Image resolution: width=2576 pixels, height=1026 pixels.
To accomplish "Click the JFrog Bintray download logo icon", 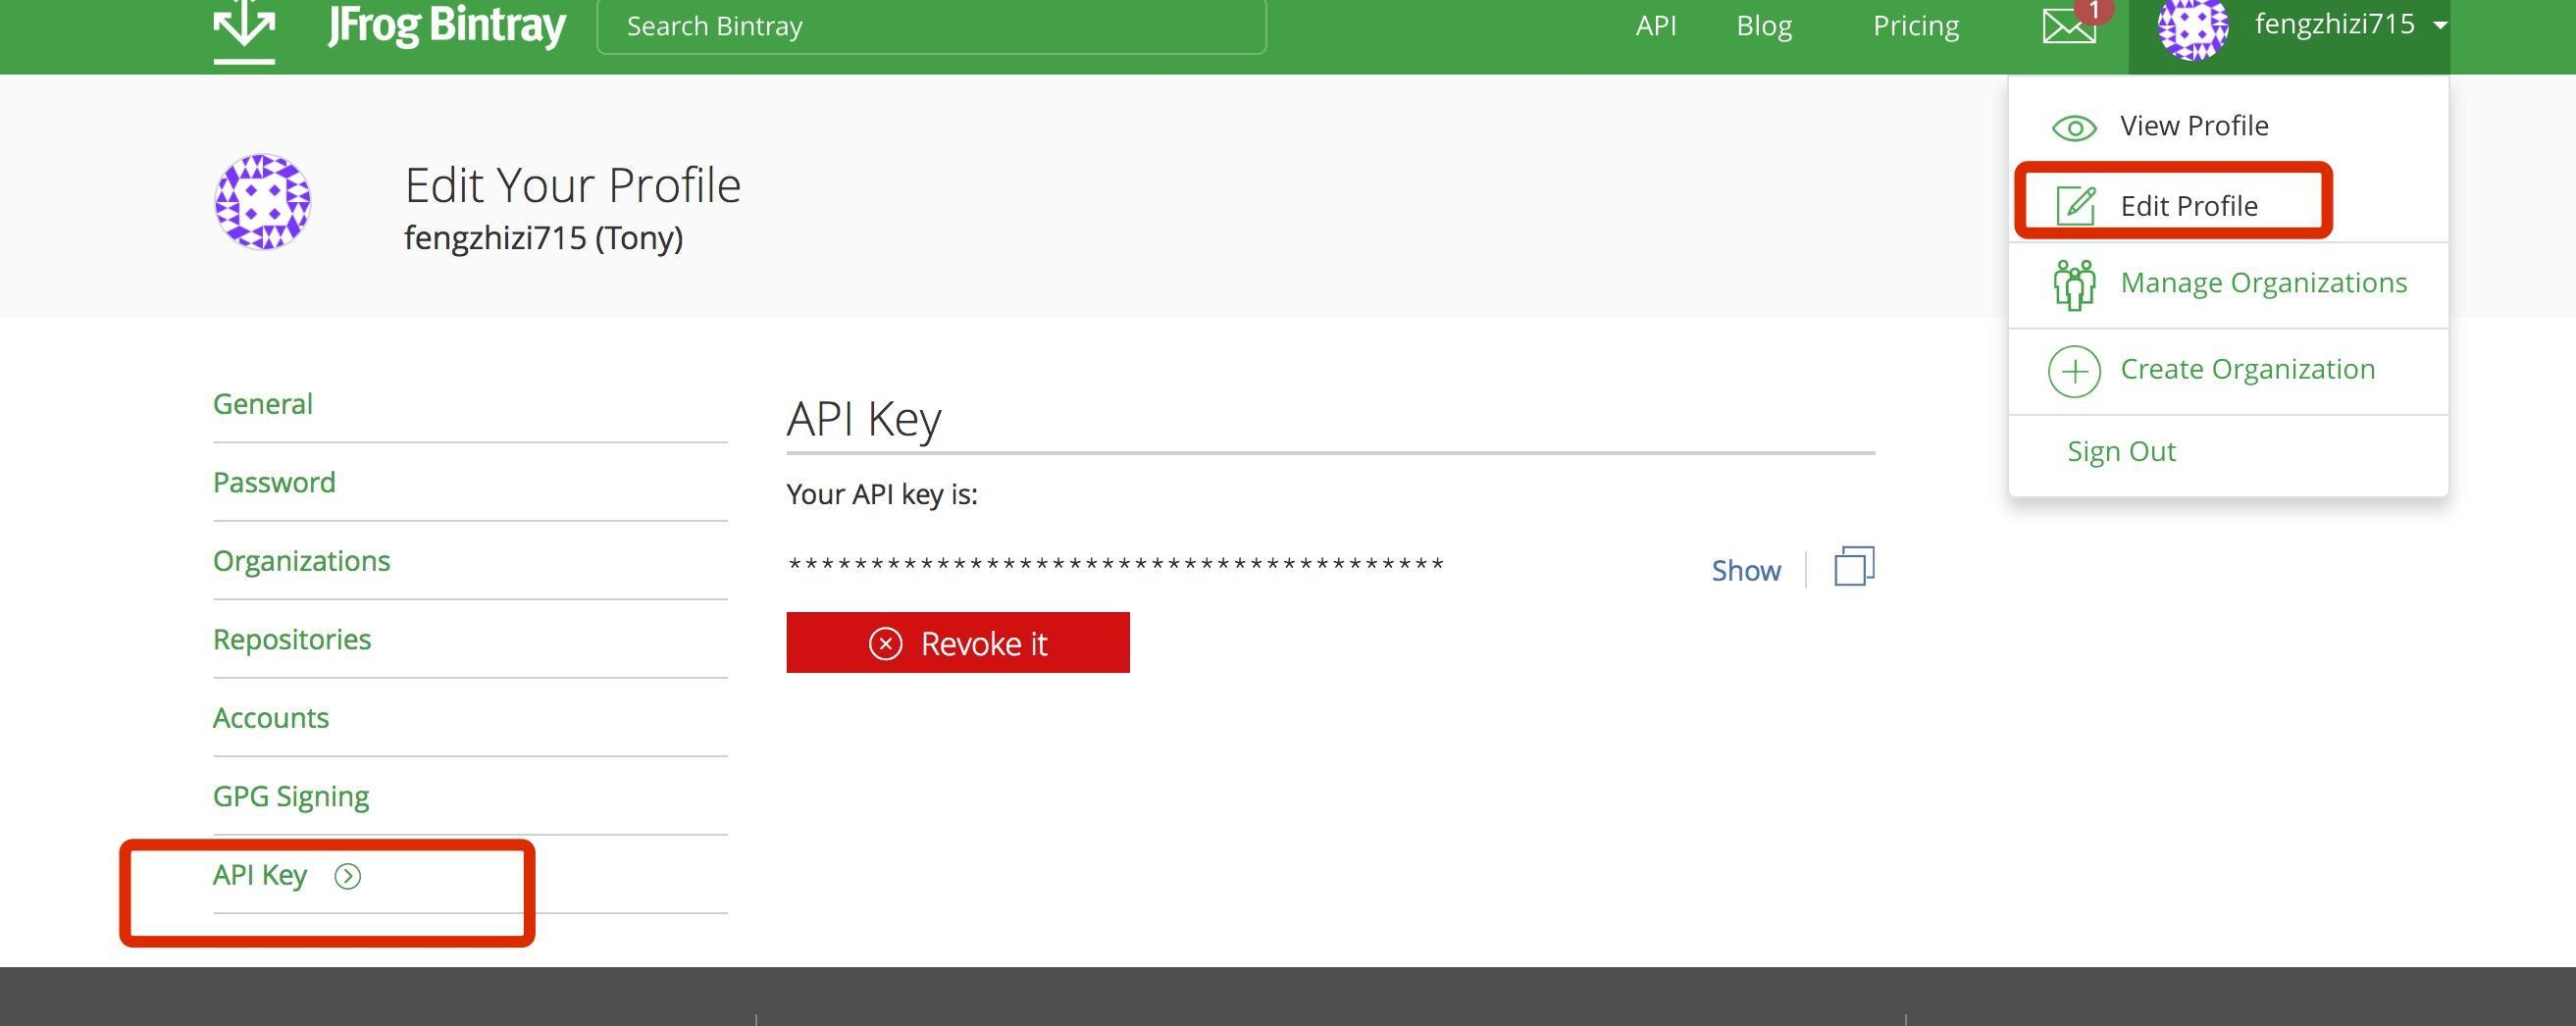I will point(244,30).
